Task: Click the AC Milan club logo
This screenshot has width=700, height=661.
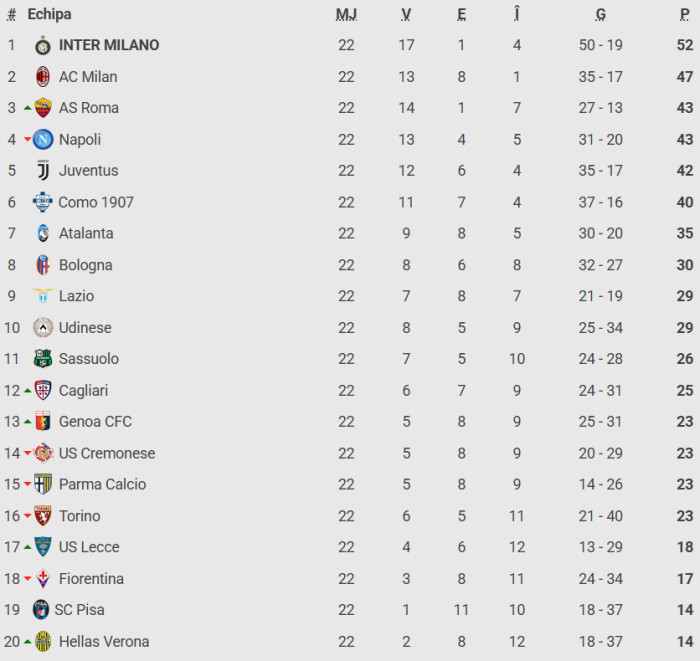Action: click(x=42, y=77)
